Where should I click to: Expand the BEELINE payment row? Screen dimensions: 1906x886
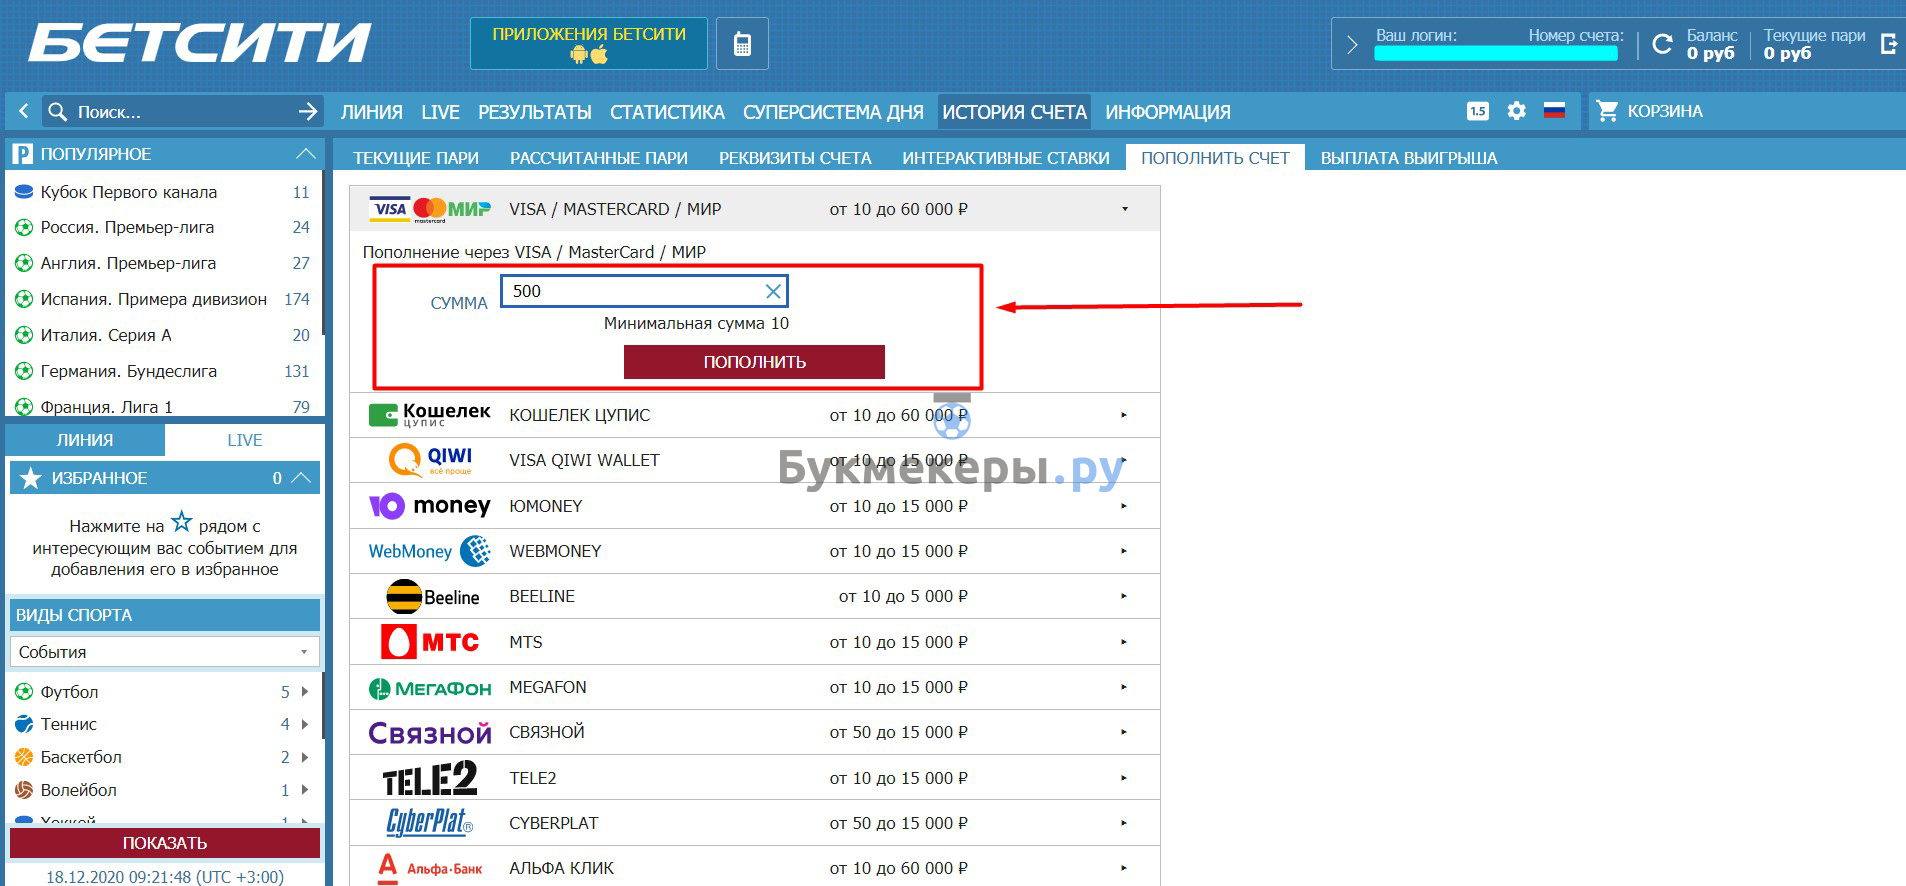[x=1124, y=596]
